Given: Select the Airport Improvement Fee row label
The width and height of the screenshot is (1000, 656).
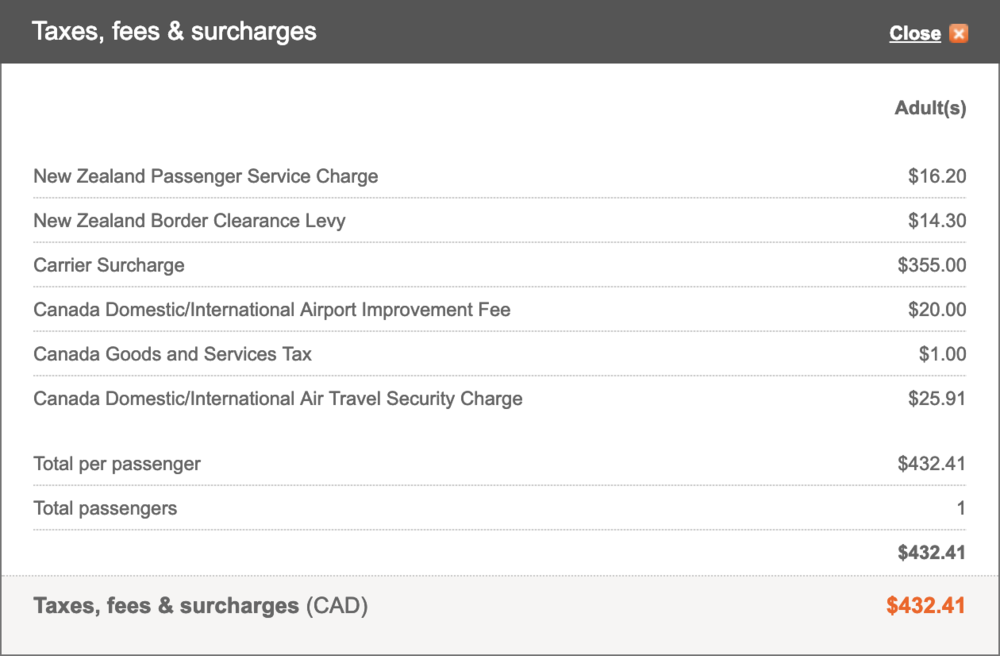Looking at the screenshot, I should (272, 310).
